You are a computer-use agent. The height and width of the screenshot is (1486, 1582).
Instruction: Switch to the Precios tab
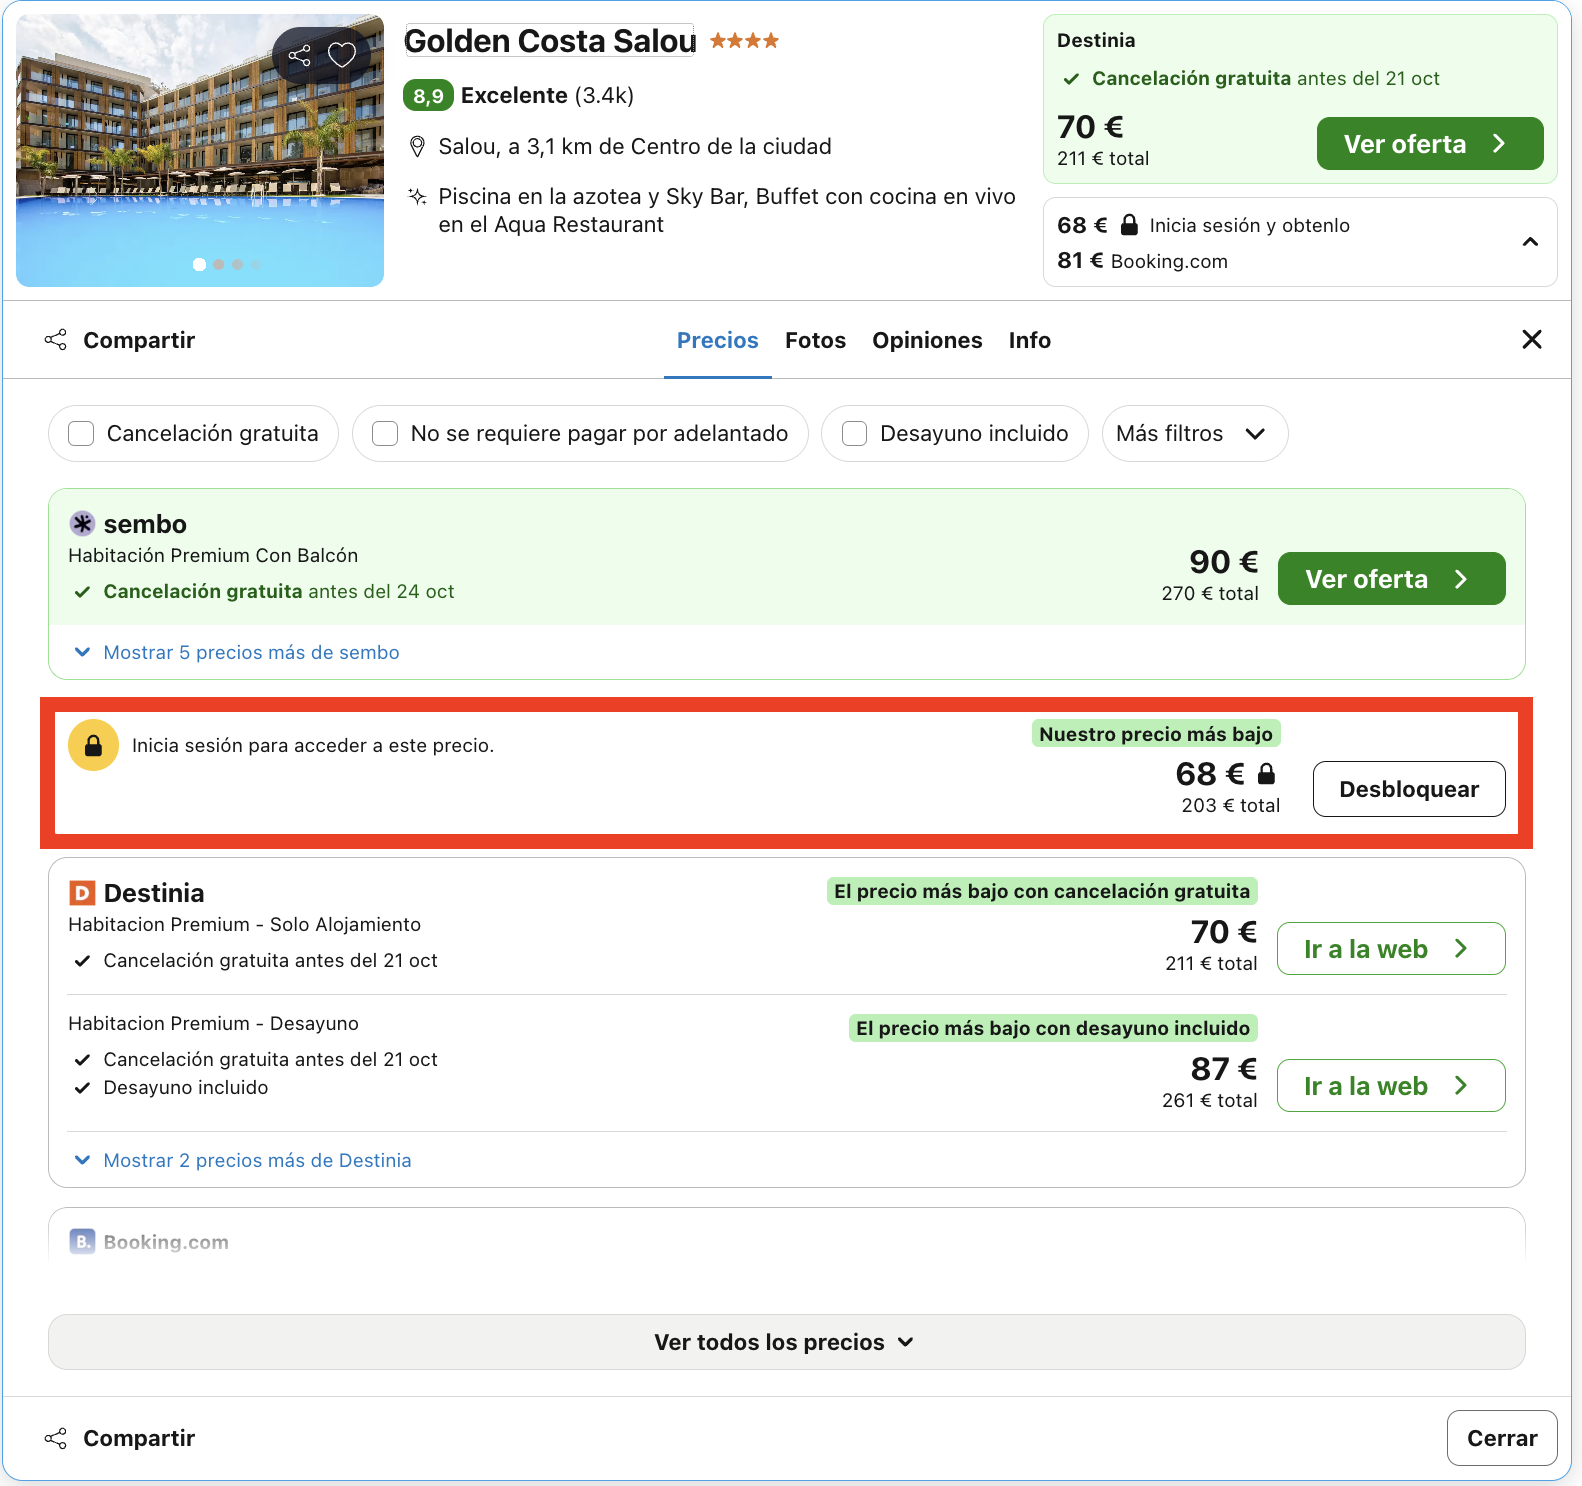click(717, 340)
